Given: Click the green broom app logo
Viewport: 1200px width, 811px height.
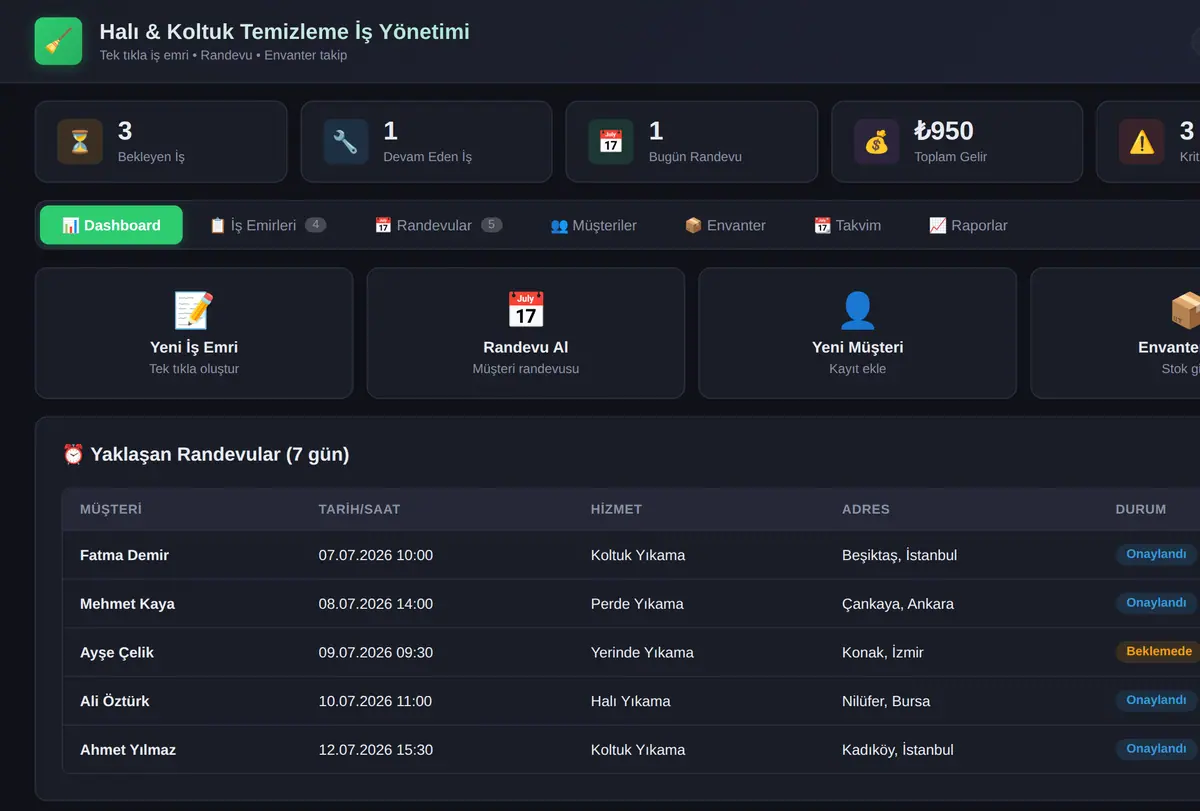Looking at the screenshot, I should (58, 41).
